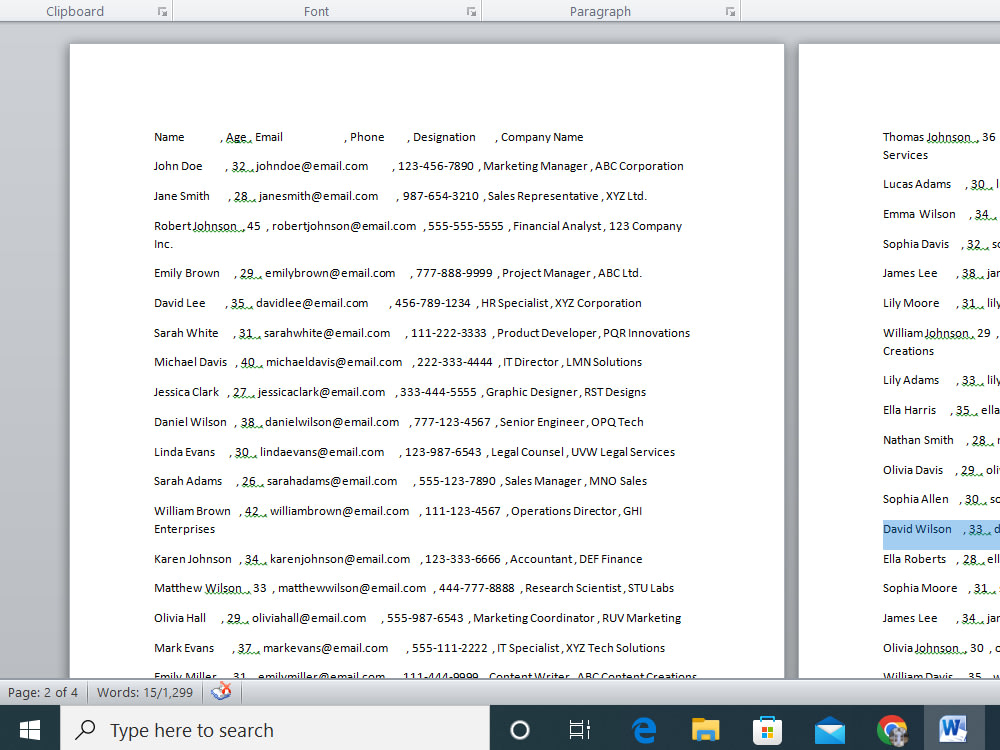This screenshot has width=1000, height=750.
Task: Click 'Ella Harris' on next page
Action: tap(909, 410)
